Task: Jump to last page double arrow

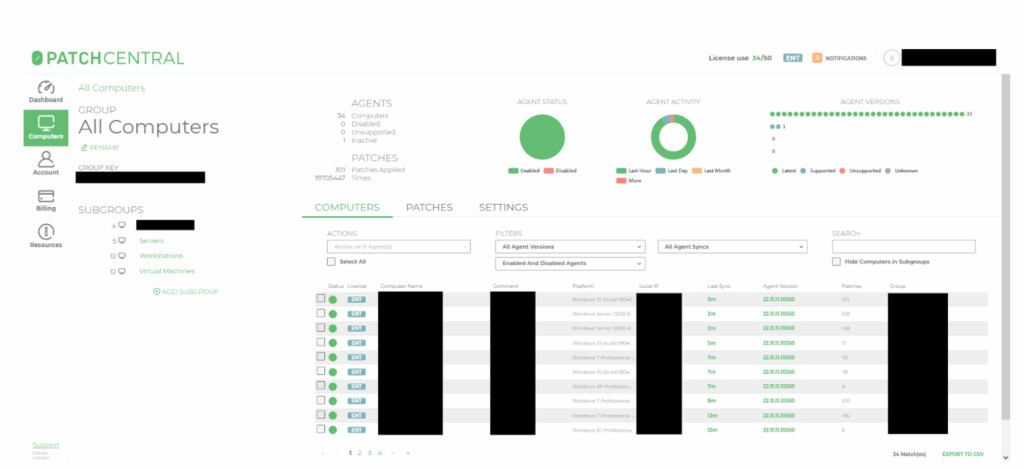Action: pos(408,453)
